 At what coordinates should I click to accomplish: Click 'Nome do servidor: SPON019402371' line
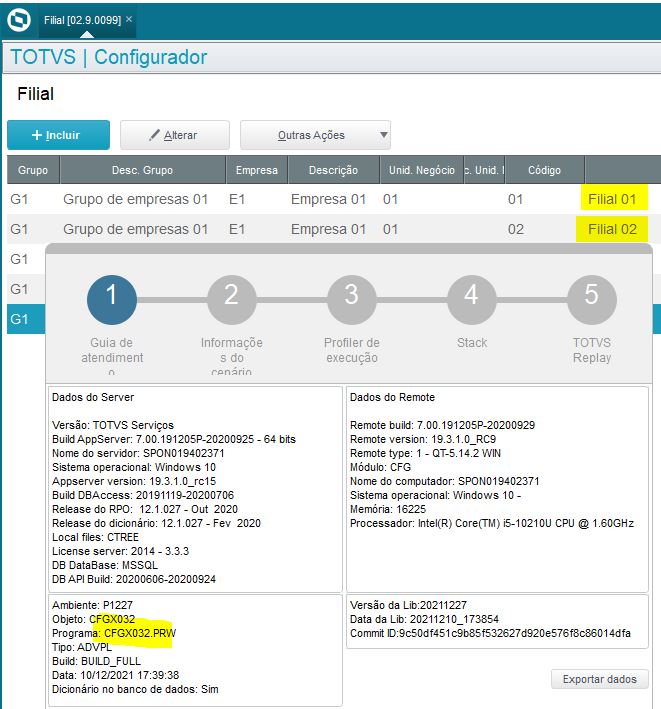138,453
